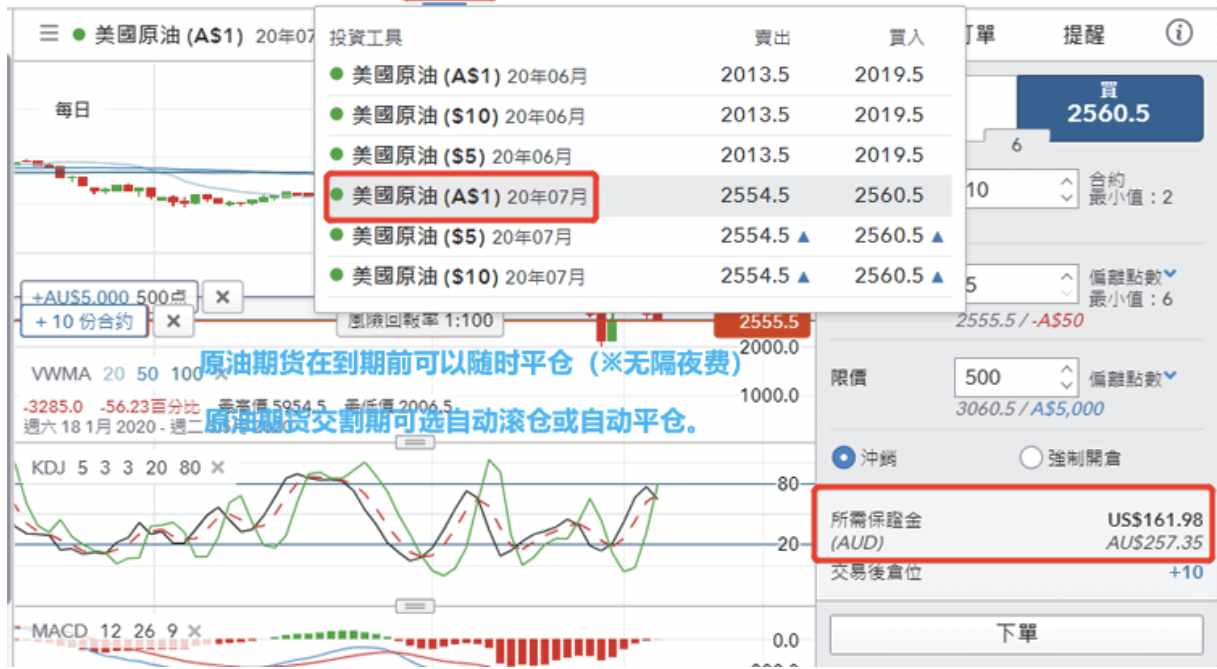Click the 下單 place order button
This screenshot has height=669, width=1217.
[1016, 633]
